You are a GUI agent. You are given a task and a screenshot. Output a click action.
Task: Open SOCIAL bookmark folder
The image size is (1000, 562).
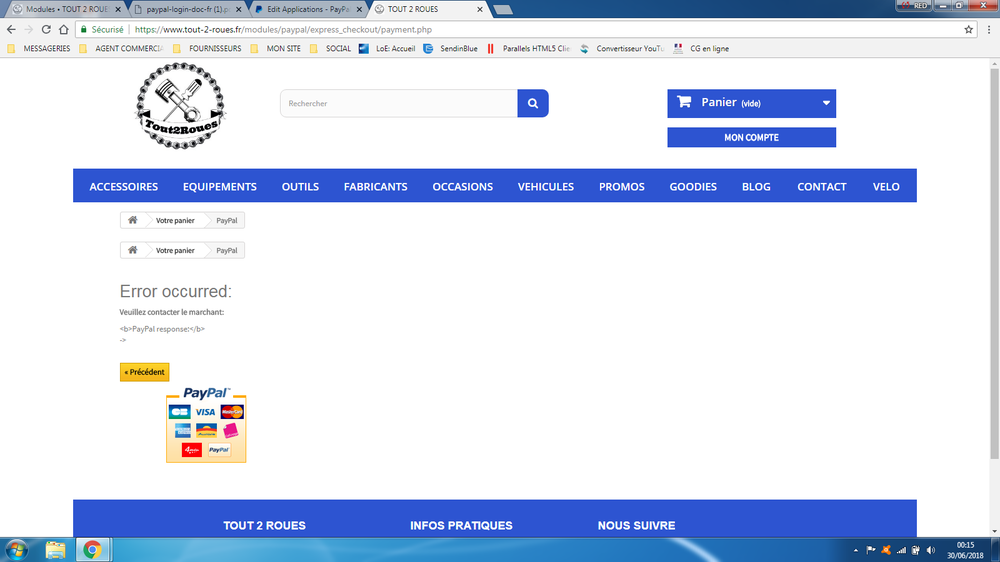click(331, 48)
